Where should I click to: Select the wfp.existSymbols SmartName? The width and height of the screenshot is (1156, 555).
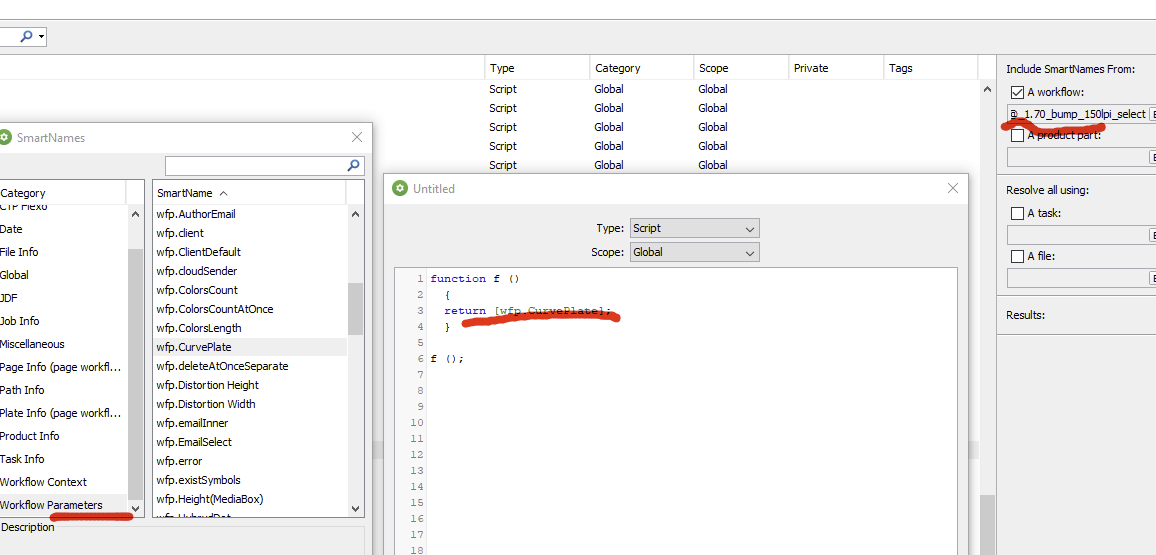point(250,480)
